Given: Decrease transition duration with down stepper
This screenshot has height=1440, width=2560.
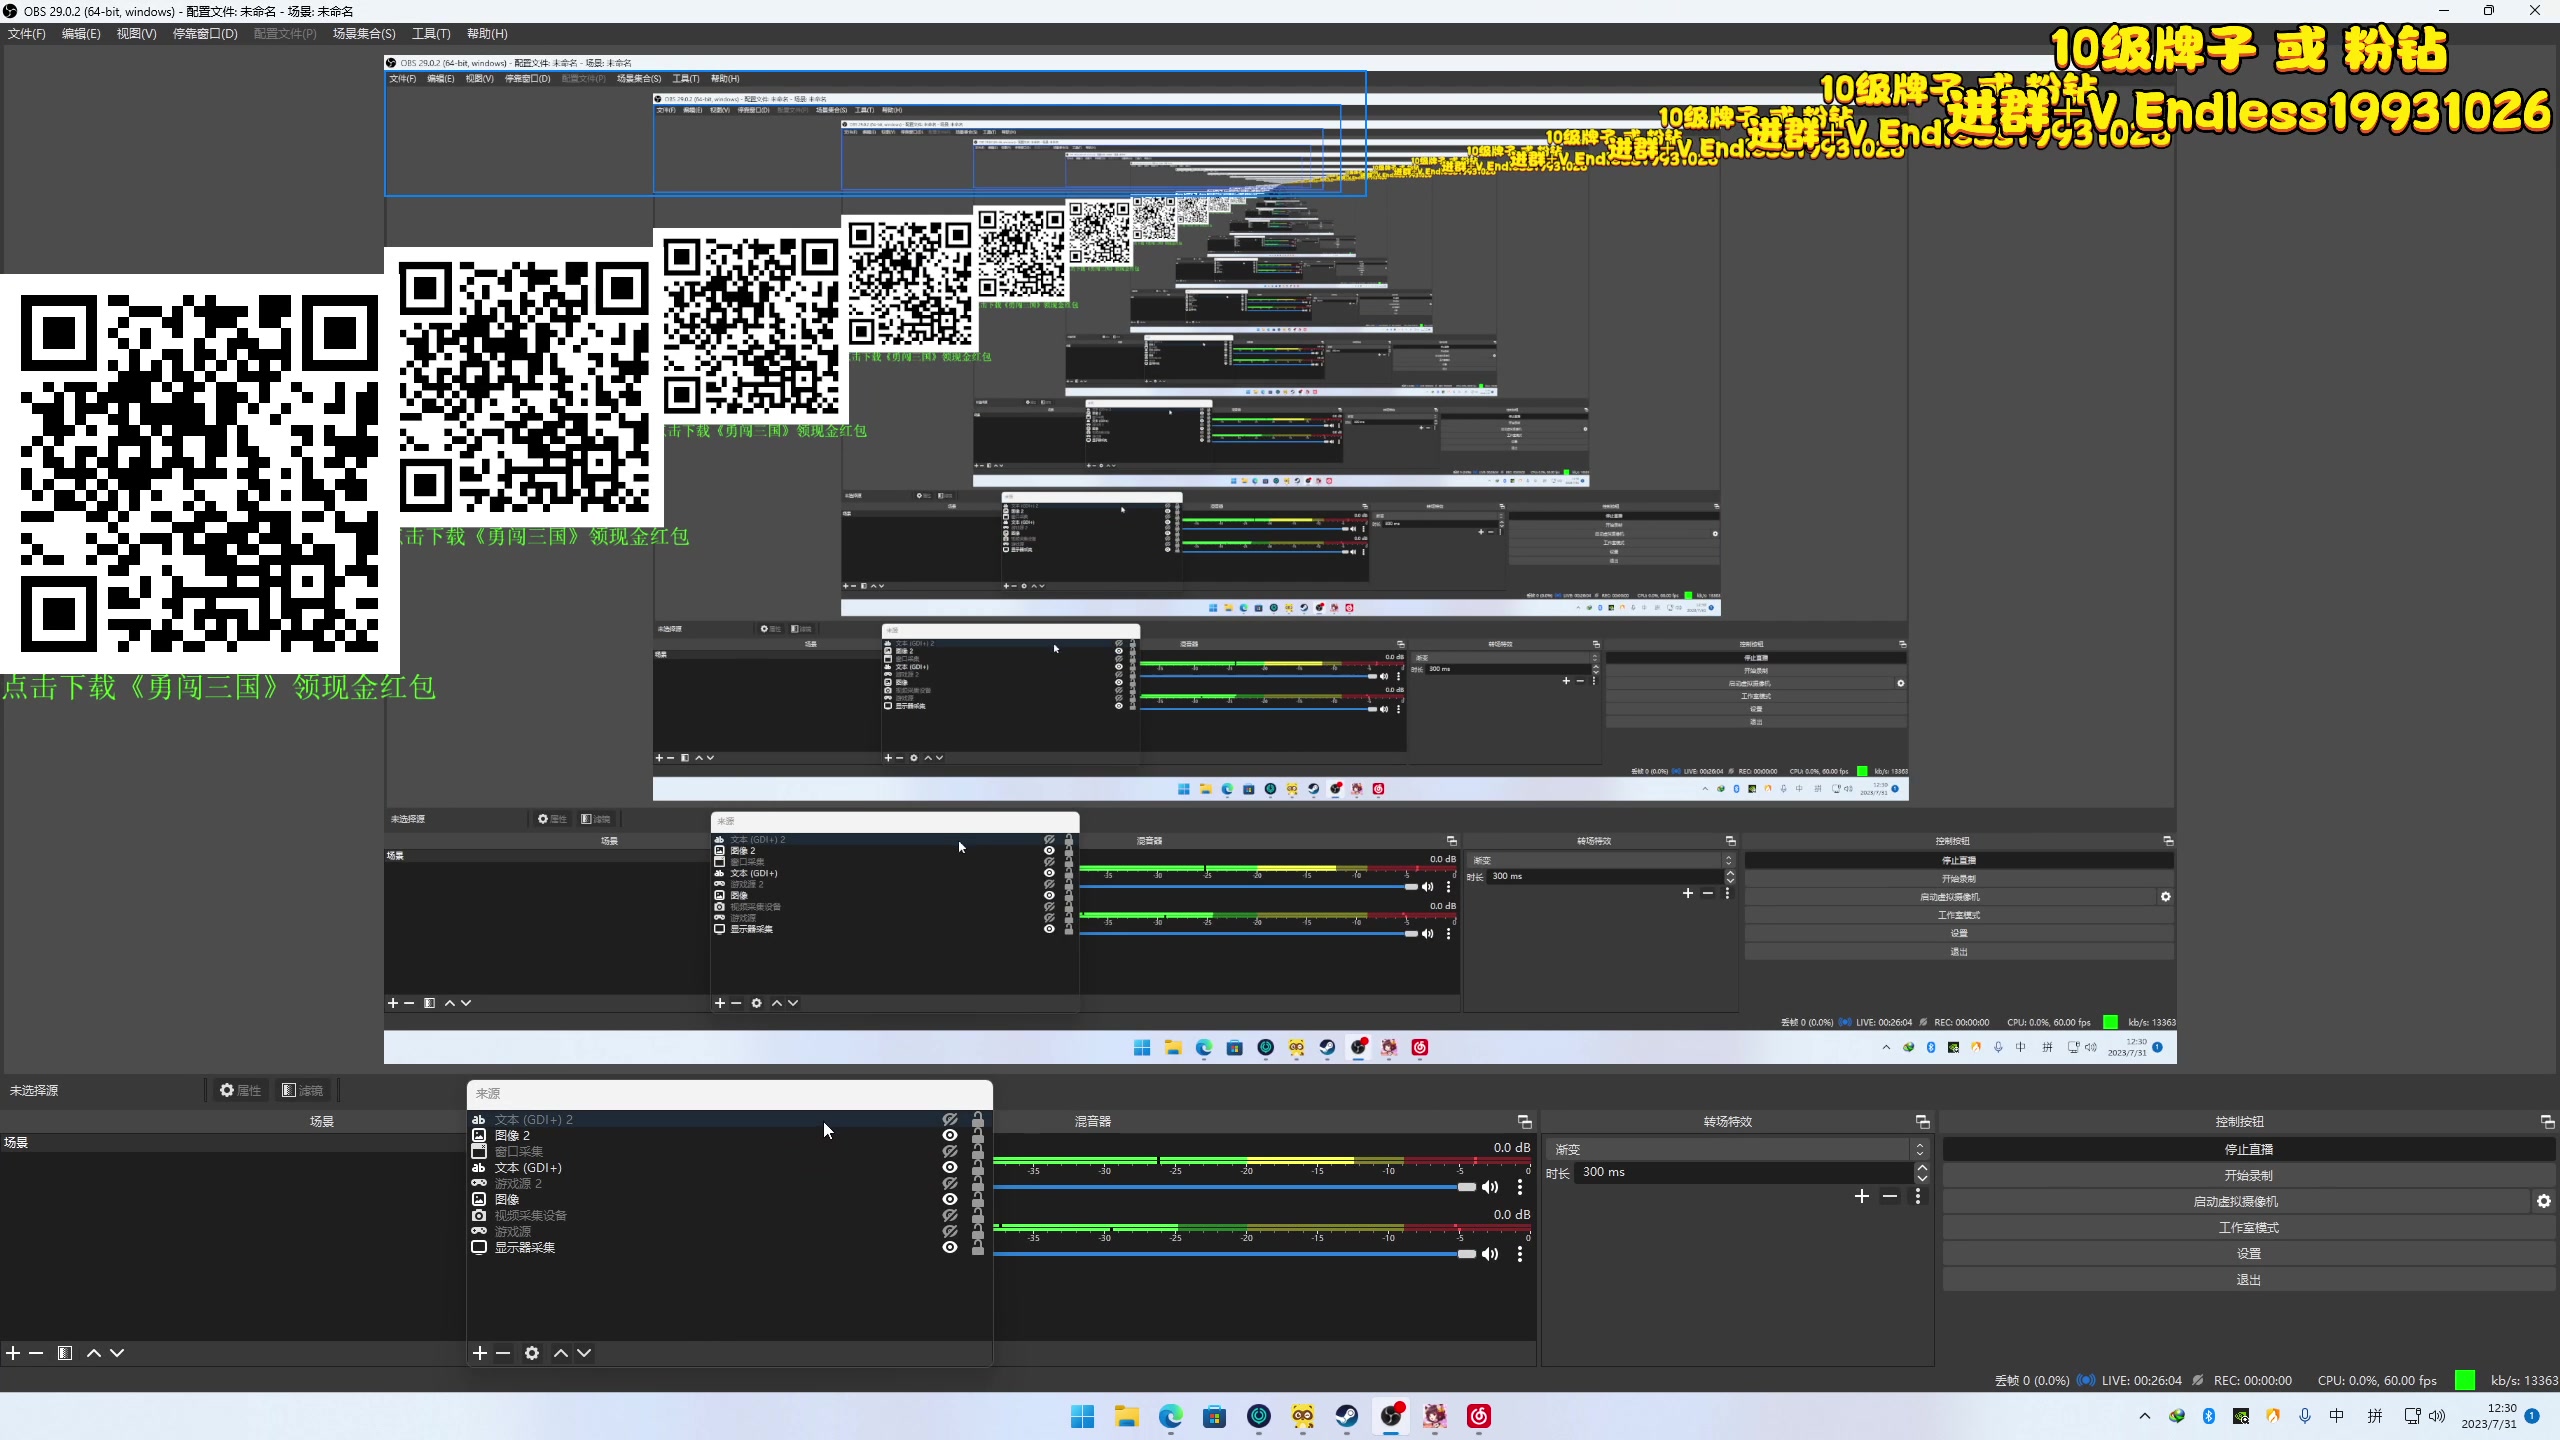Looking at the screenshot, I should [1922, 1178].
